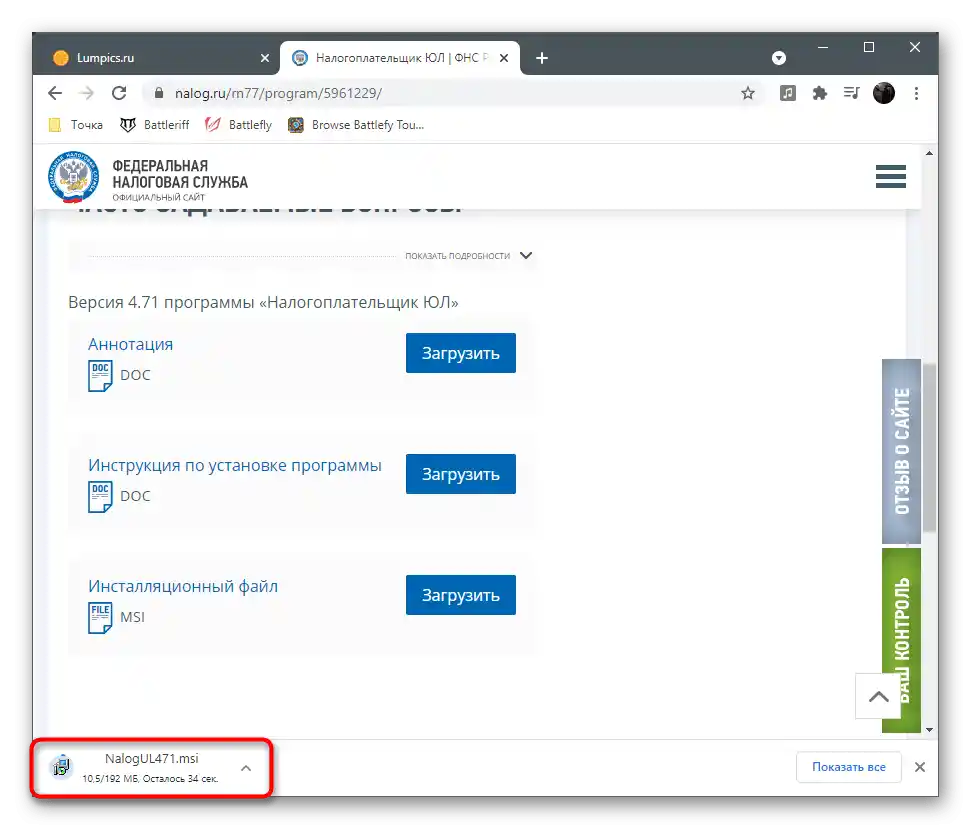Bookmark this page with the star icon

click(748, 93)
